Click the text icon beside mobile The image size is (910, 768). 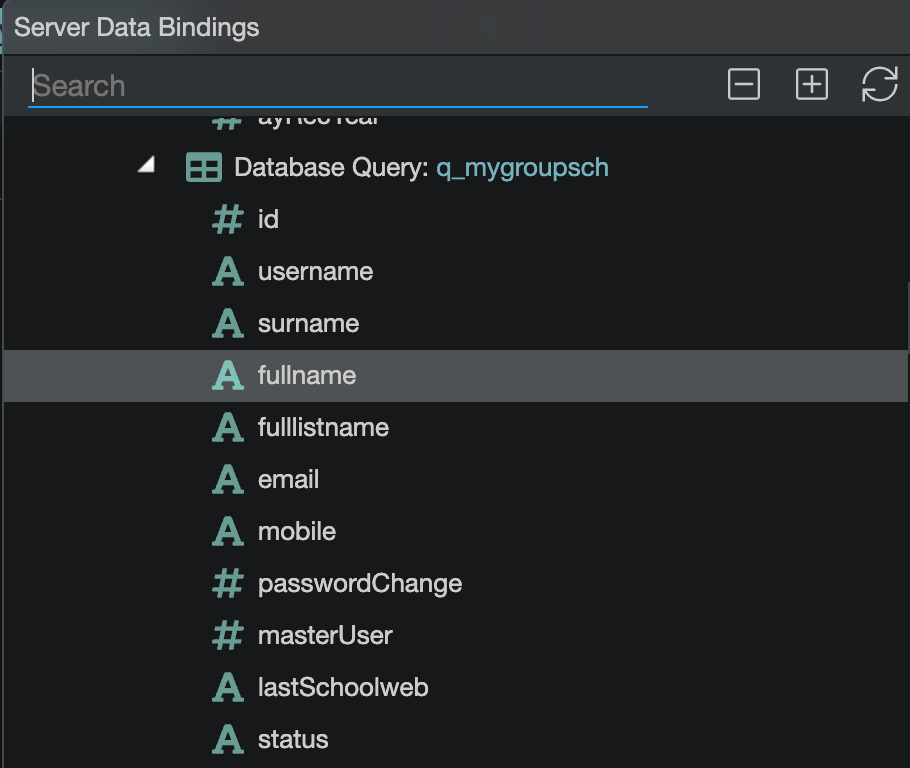[228, 531]
